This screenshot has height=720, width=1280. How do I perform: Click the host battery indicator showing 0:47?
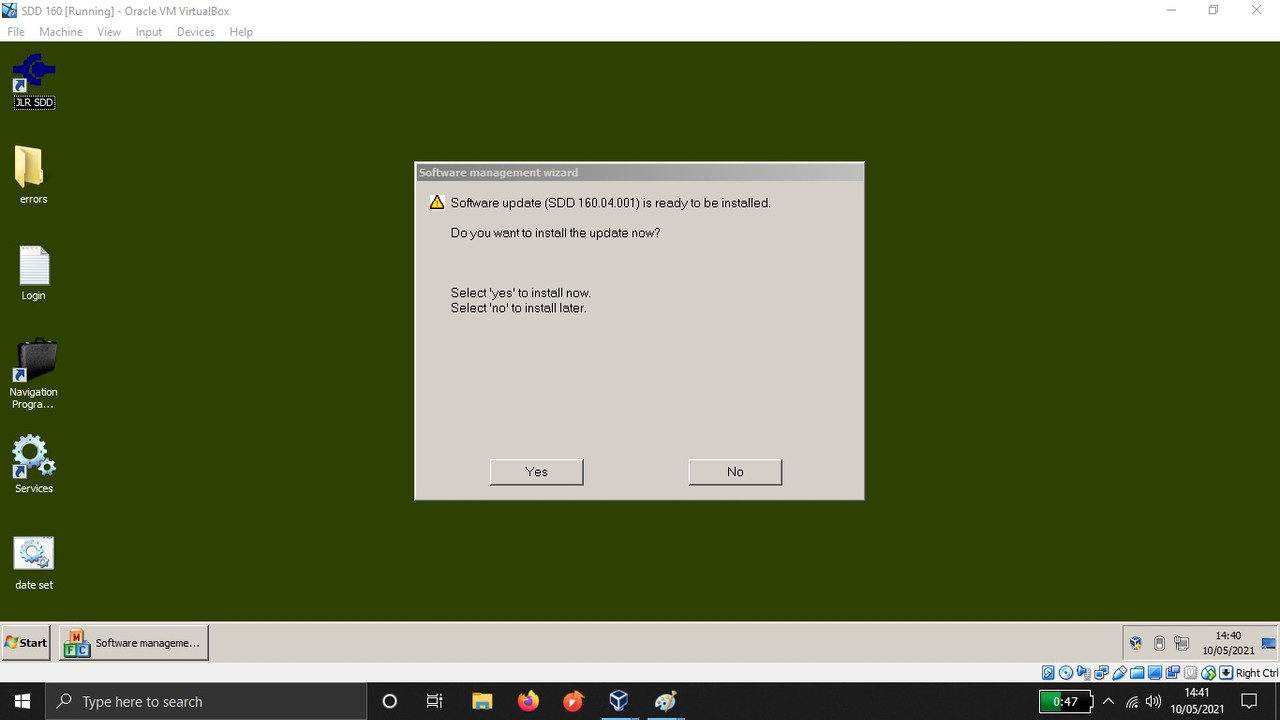(1065, 702)
